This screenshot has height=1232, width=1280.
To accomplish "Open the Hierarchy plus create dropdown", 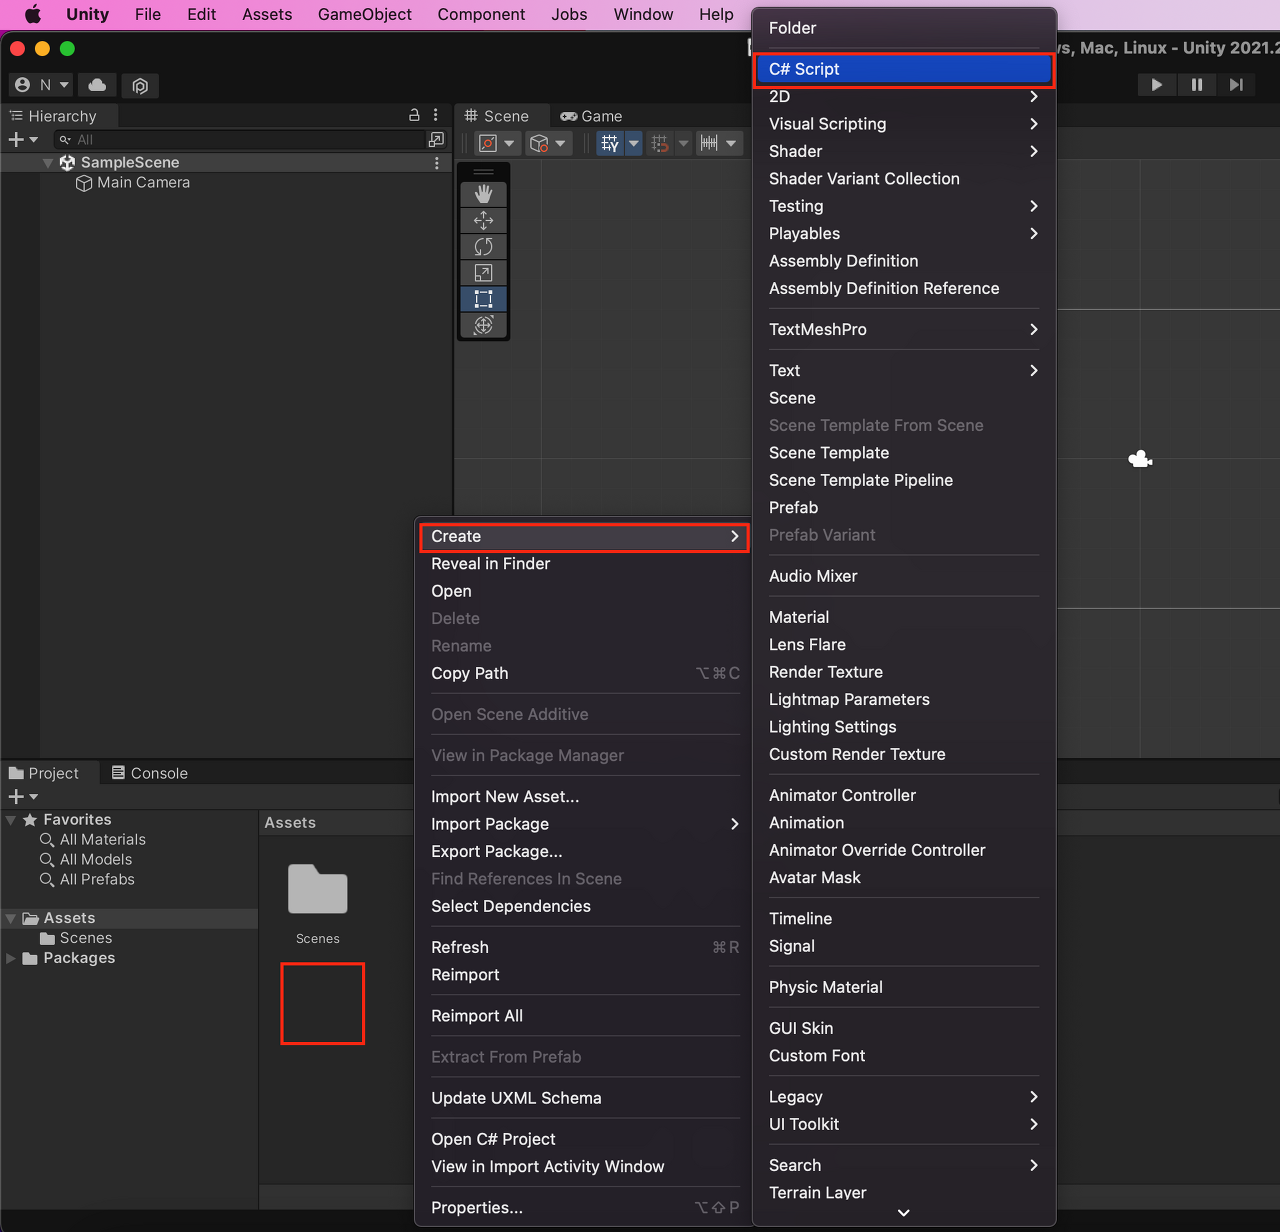I will coord(23,139).
